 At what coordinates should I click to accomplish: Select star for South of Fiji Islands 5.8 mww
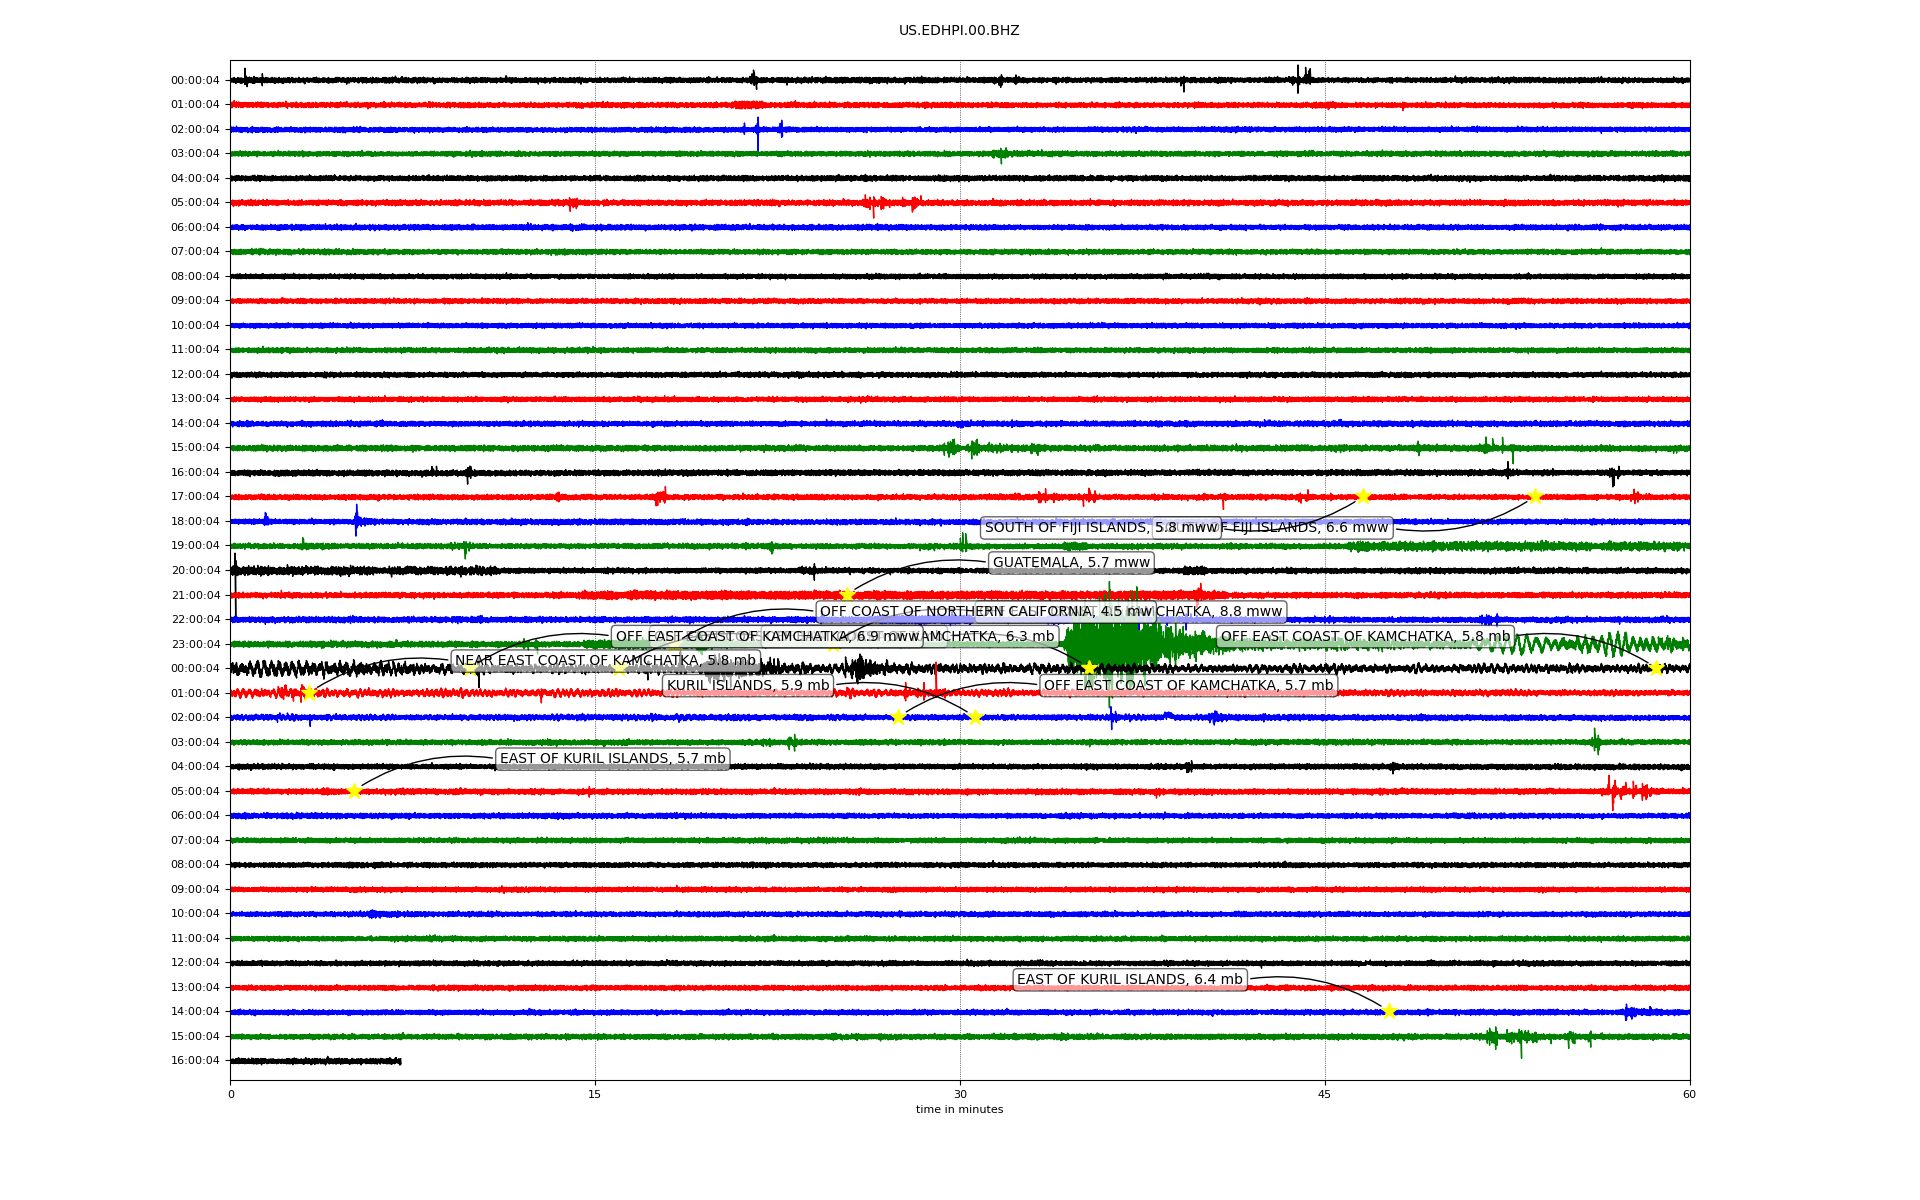(x=1363, y=497)
